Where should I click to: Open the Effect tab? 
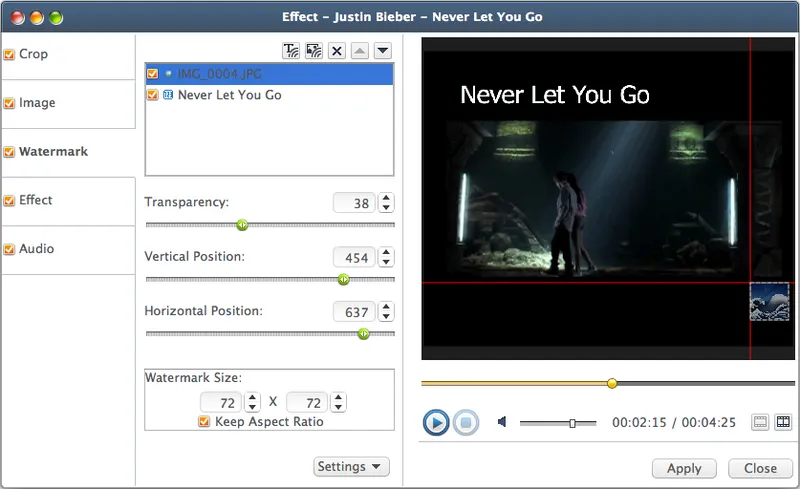pos(68,200)
